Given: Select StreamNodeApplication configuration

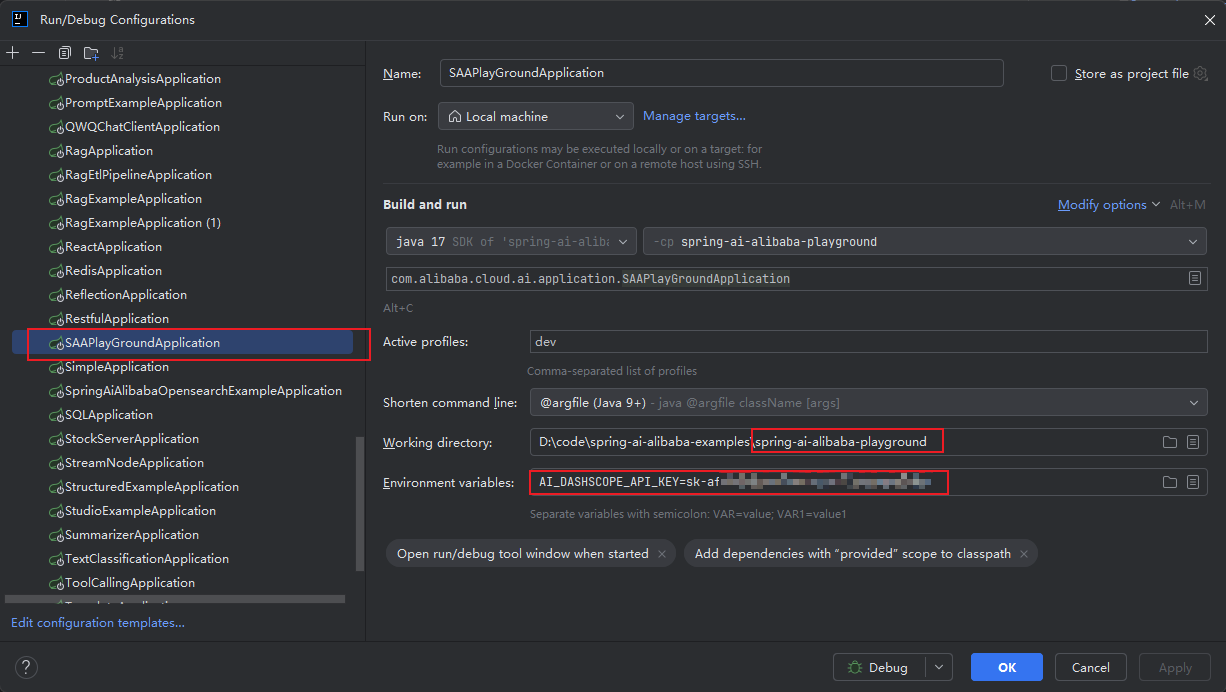Looking at the screenshot, I should 134,463.
